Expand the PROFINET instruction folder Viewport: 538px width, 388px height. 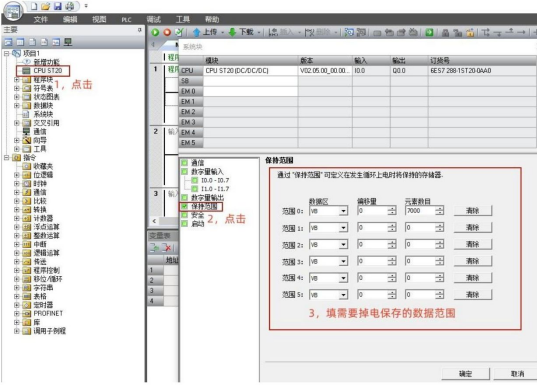[x=16, y=313]
